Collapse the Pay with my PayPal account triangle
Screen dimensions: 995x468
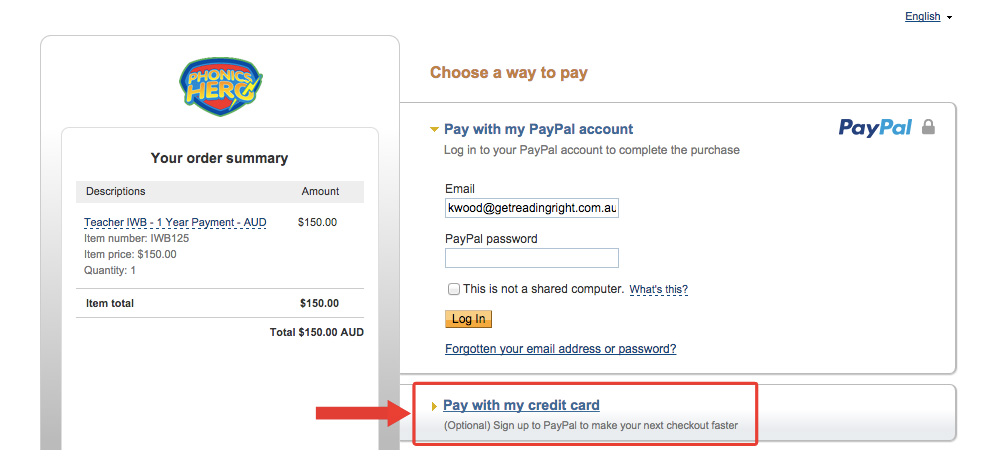[x=434, y=129]
